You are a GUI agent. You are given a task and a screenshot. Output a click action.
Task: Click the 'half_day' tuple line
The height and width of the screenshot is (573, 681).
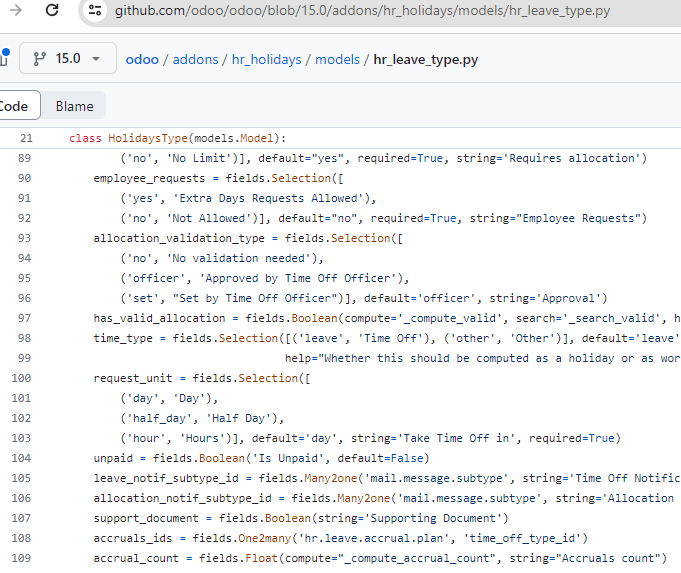pyautogui.click(x=202, y=418)
